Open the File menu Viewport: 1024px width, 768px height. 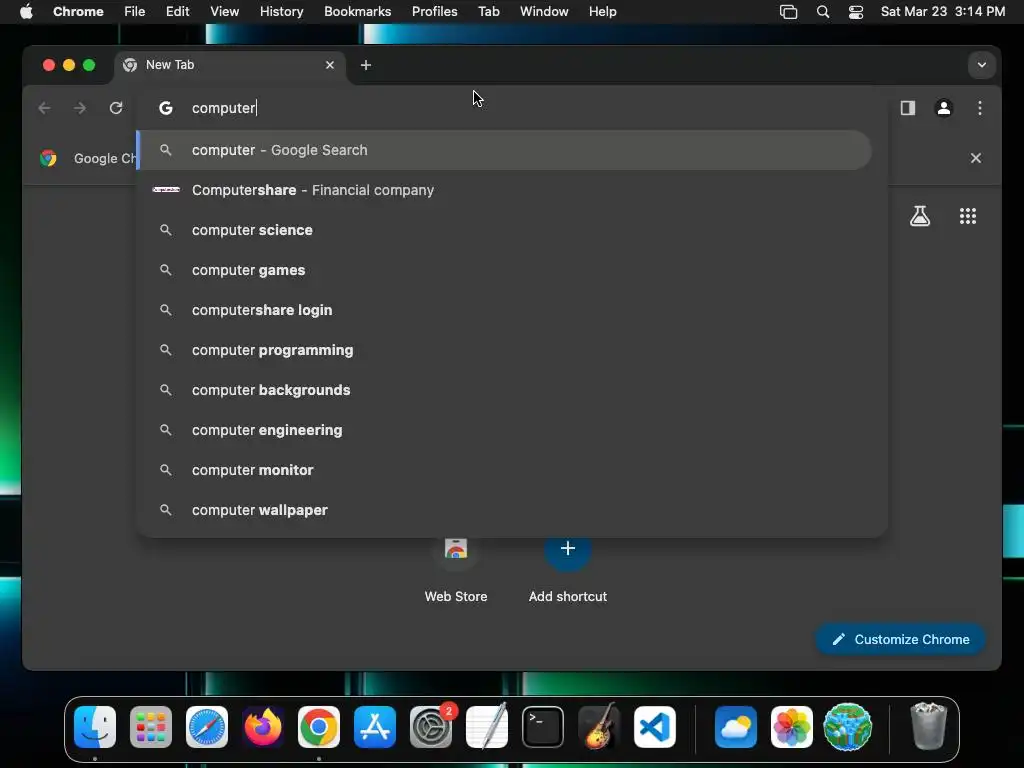[135, 11]
